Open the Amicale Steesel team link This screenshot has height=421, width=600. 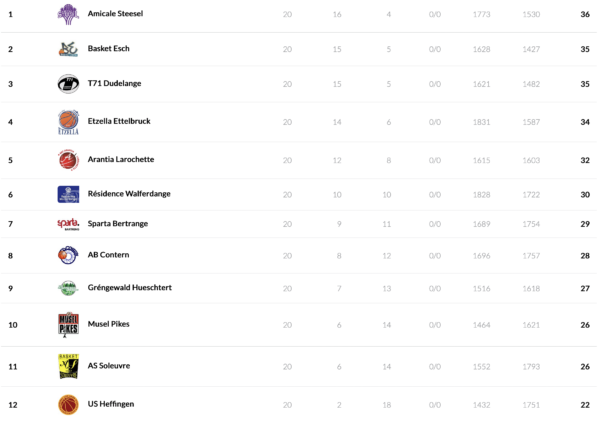(116, 15)
